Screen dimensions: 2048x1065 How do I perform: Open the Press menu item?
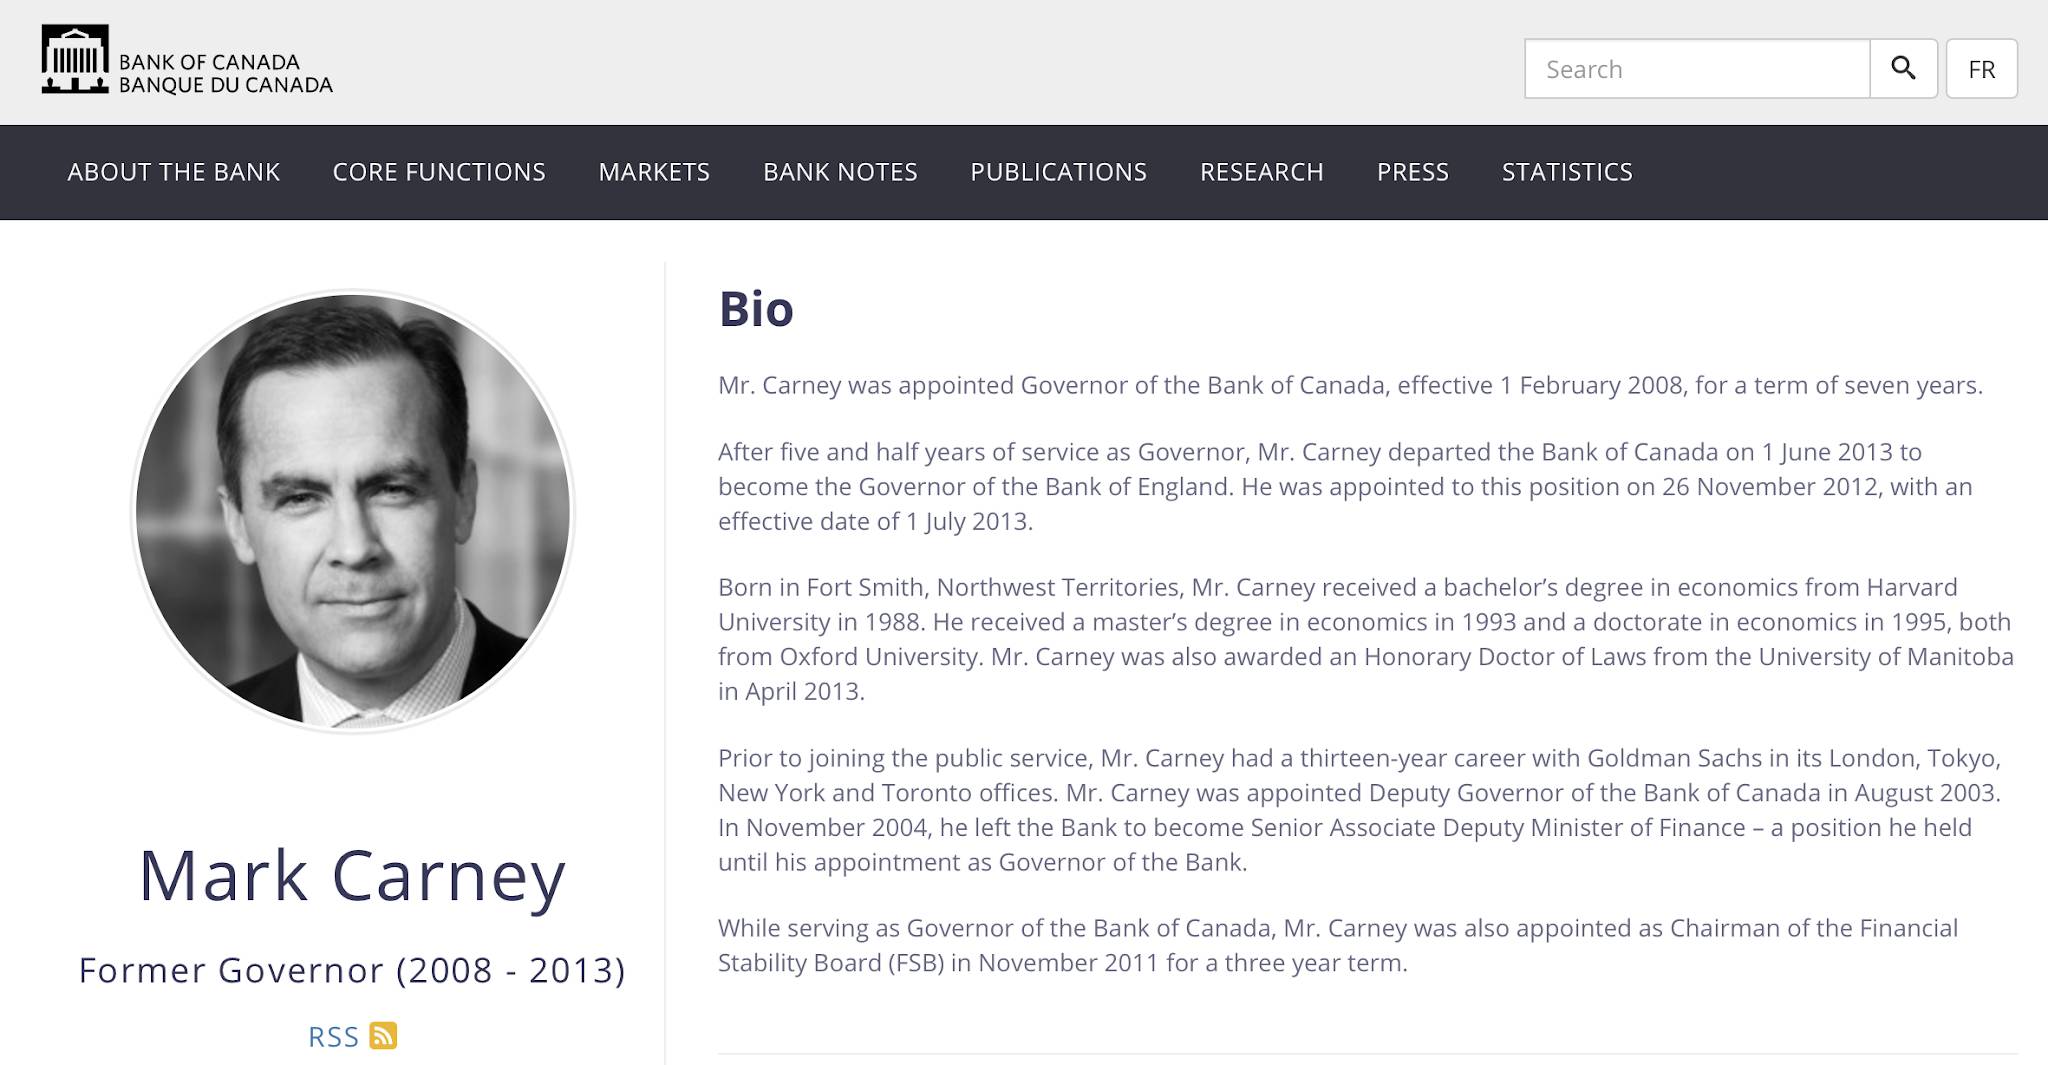coord(1413,172)
